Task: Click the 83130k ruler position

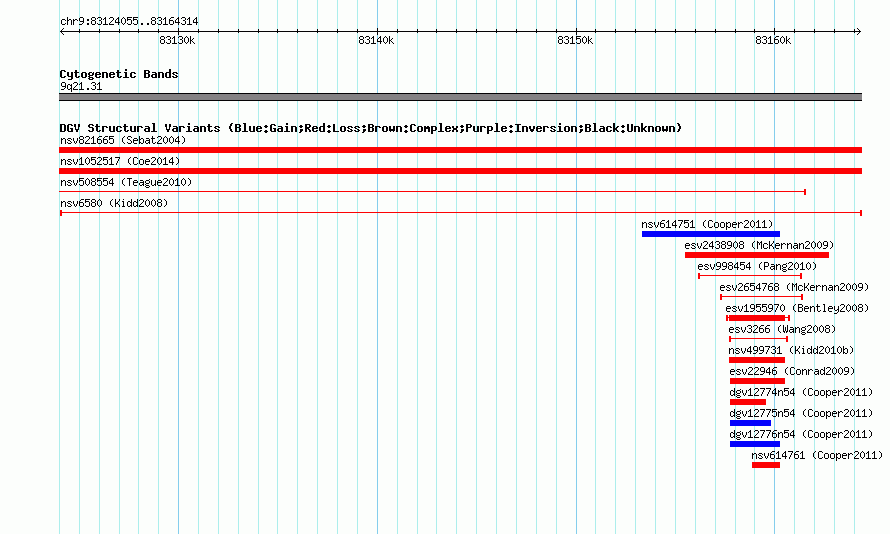Action: (x=177, y=40)
